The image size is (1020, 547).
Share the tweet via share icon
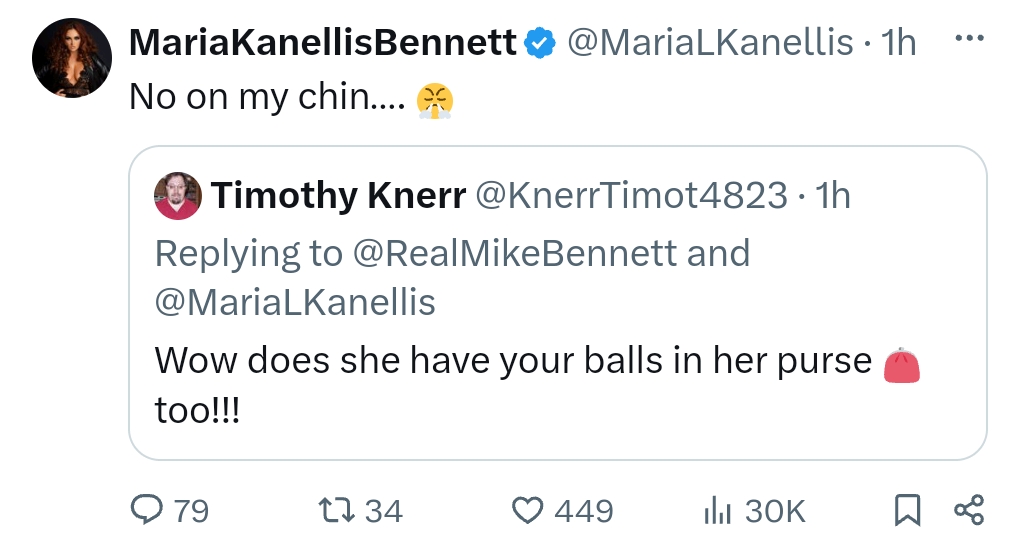point(969,511)
